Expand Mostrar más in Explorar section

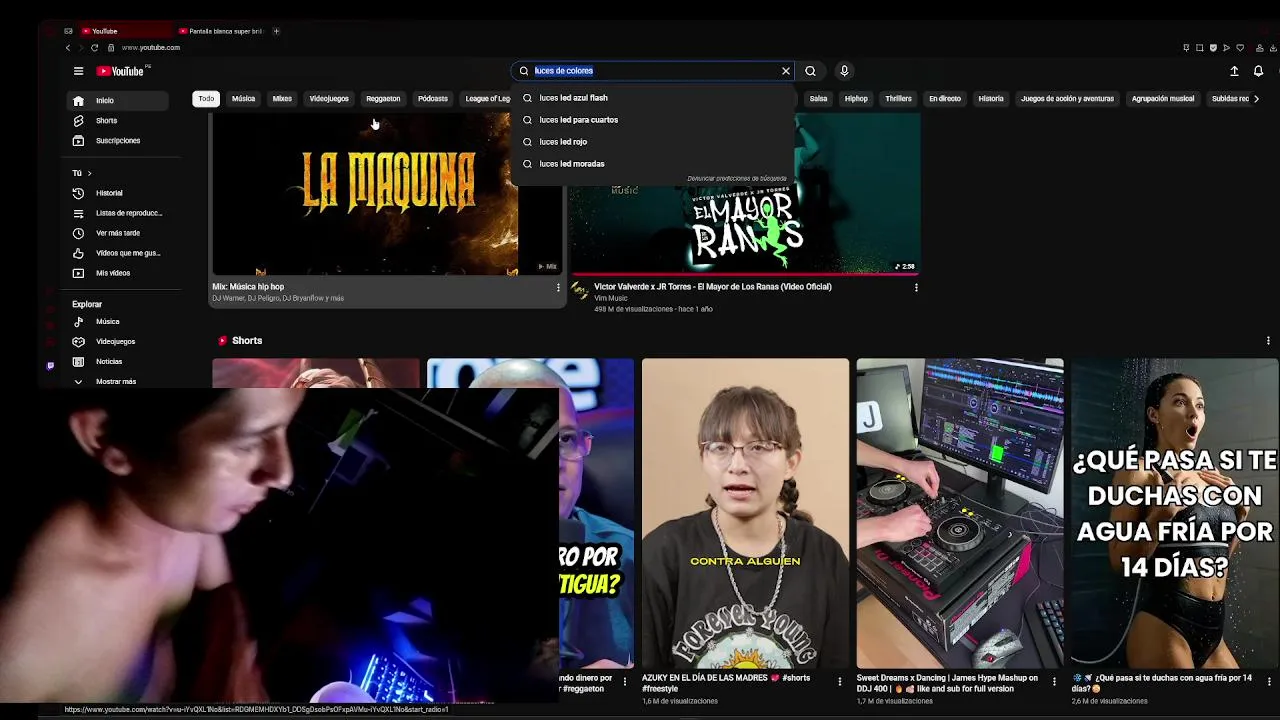(x=118, y=382)
